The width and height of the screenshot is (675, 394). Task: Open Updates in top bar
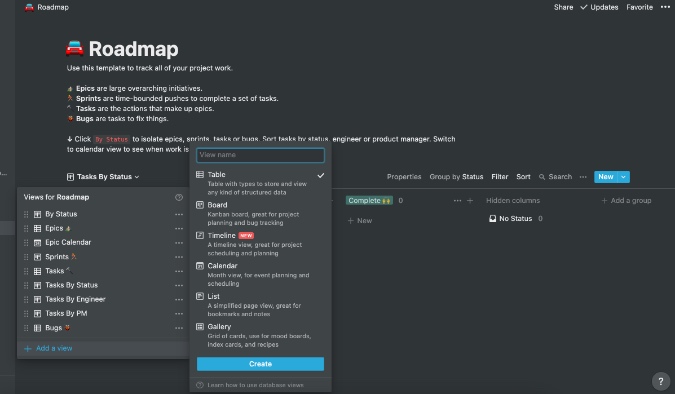coord(599,7)
